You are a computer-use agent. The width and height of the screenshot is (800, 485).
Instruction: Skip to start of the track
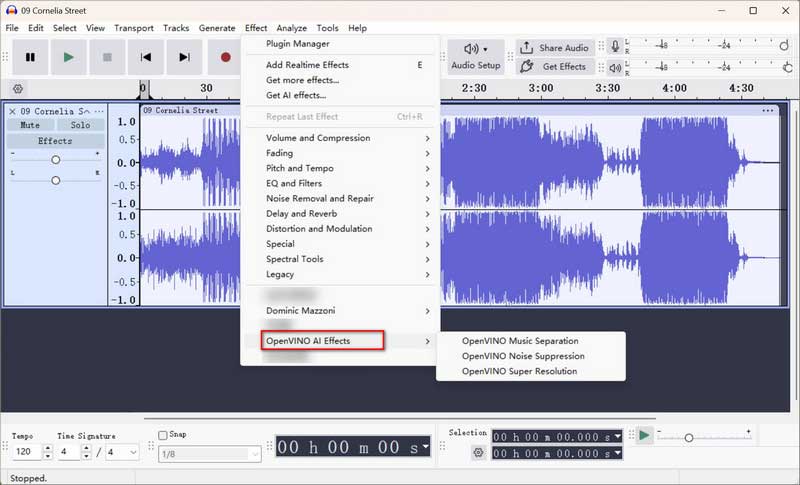tap(146, 58)
